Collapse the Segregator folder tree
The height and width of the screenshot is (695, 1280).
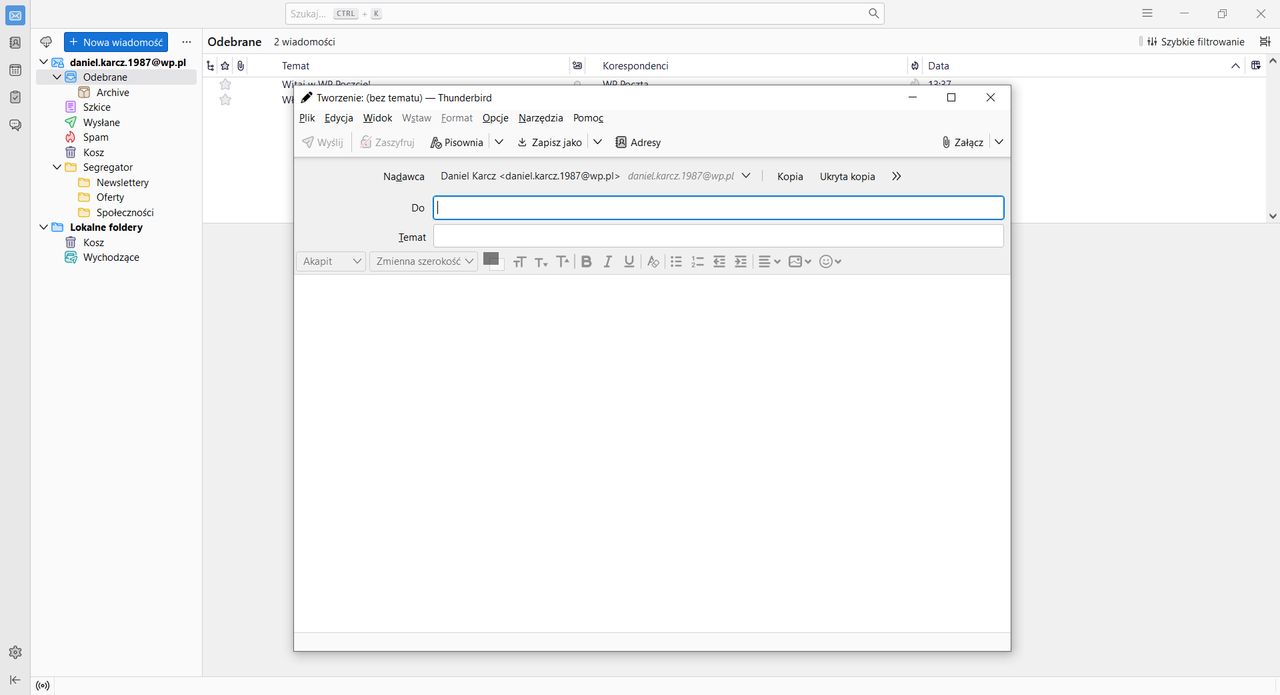tap(57, 167)
